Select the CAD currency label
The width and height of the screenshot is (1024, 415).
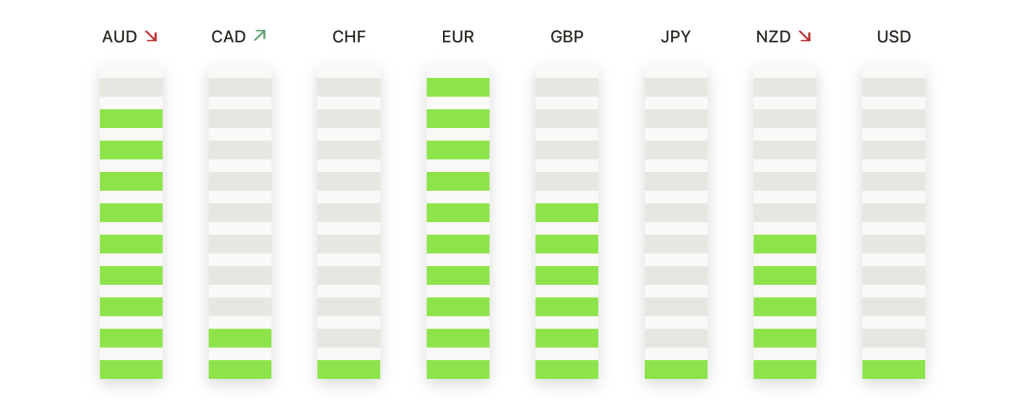[229, 37]
